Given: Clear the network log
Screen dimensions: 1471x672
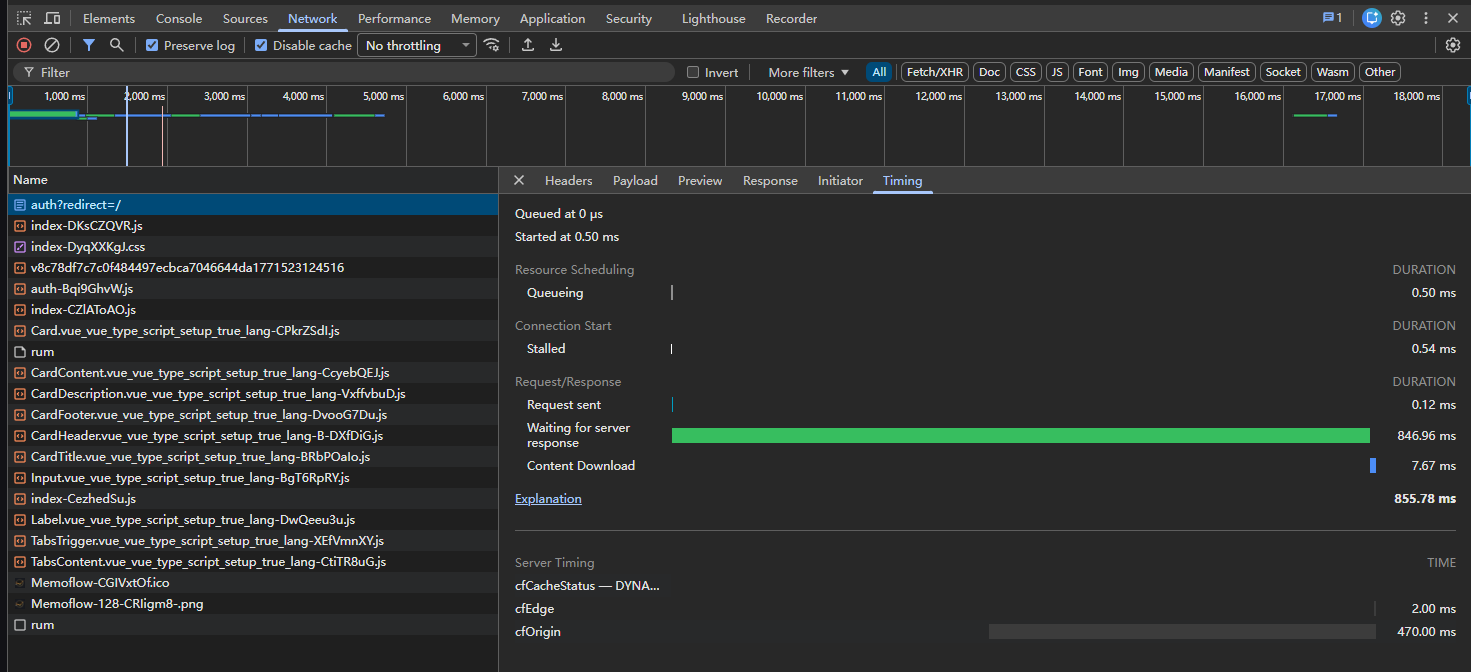Looking at the screenshot, I should (x=52, y=45).
